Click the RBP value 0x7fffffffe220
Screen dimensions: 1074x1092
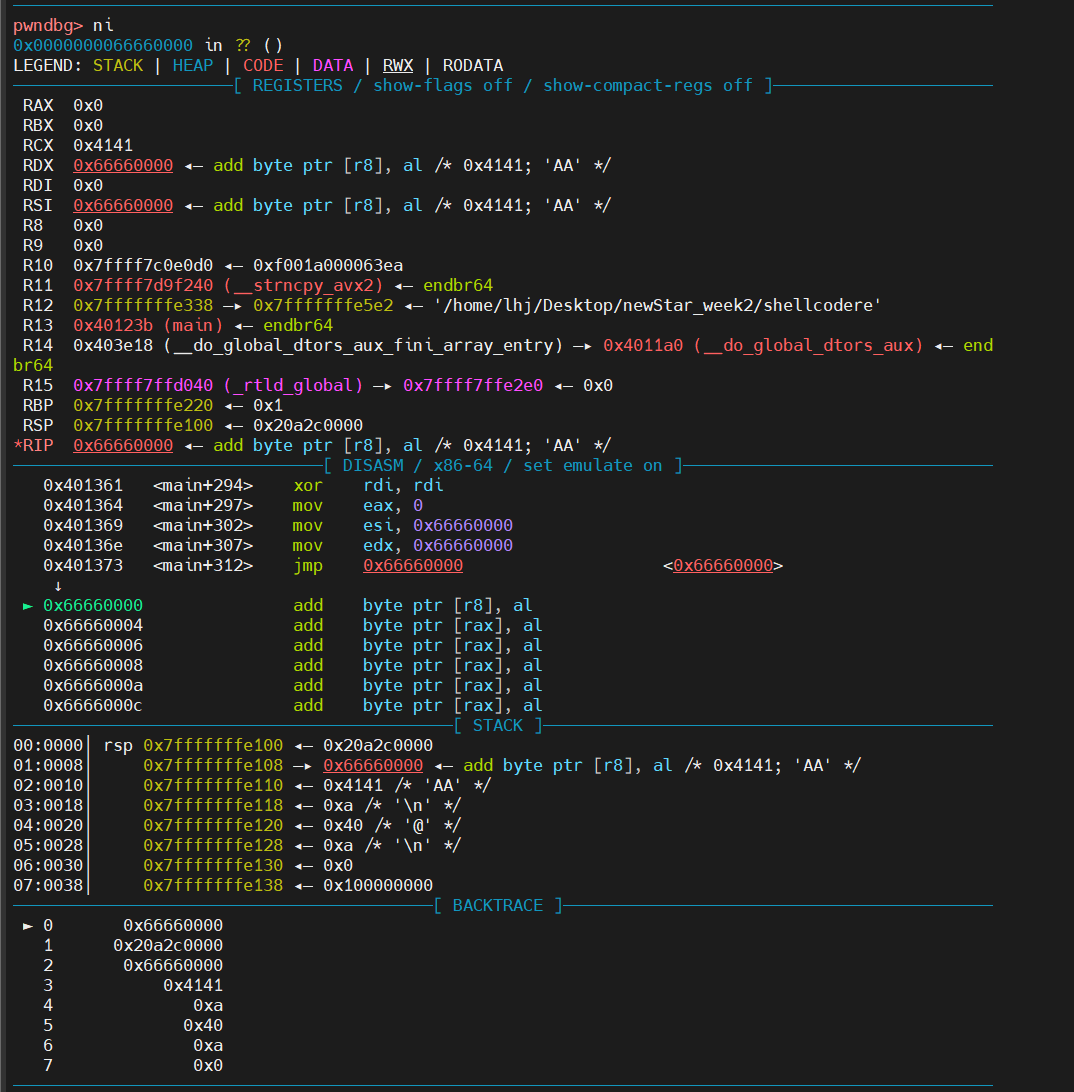click(143, 405)
